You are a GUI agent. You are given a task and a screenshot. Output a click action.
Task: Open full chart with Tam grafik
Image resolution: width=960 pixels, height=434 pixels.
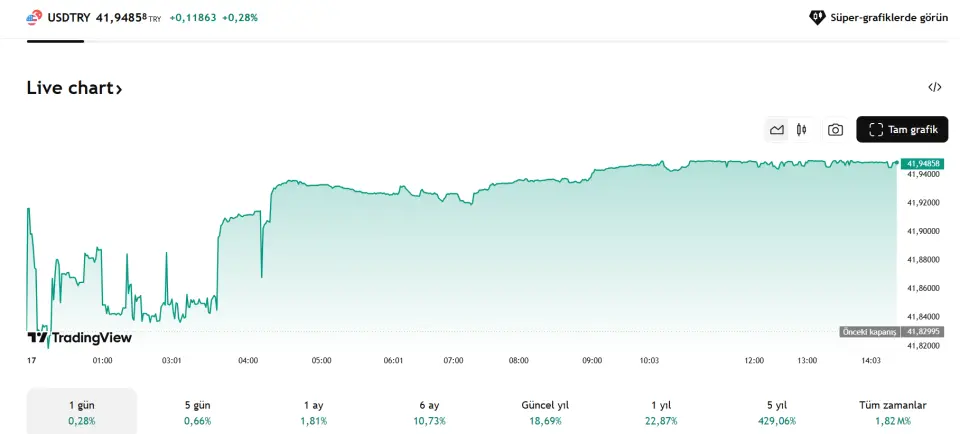tap(902, 130)
